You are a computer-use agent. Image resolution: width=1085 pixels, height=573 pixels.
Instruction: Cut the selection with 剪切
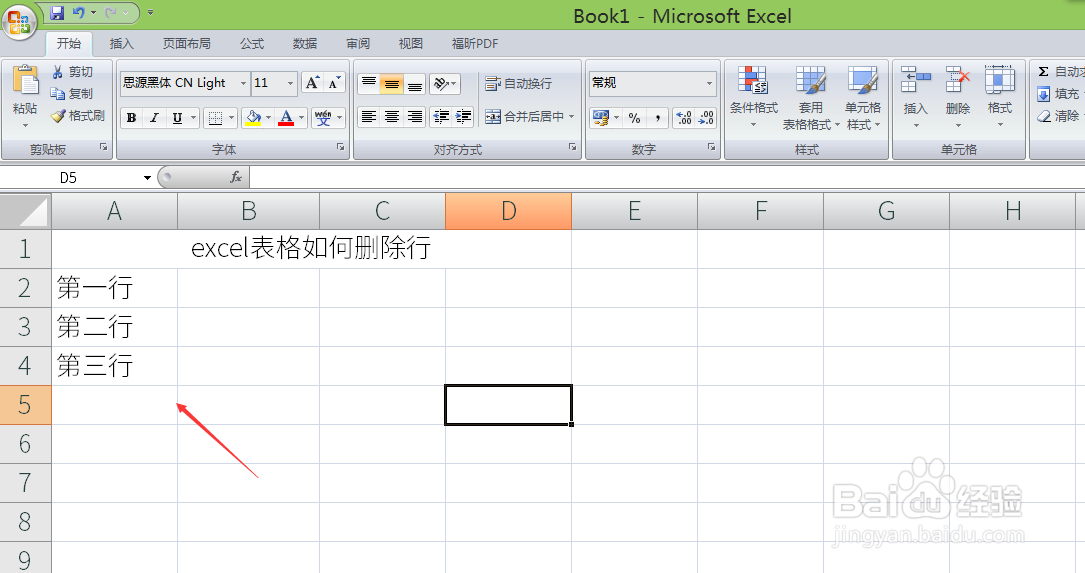pyautogui.click(x=73, y=72)
